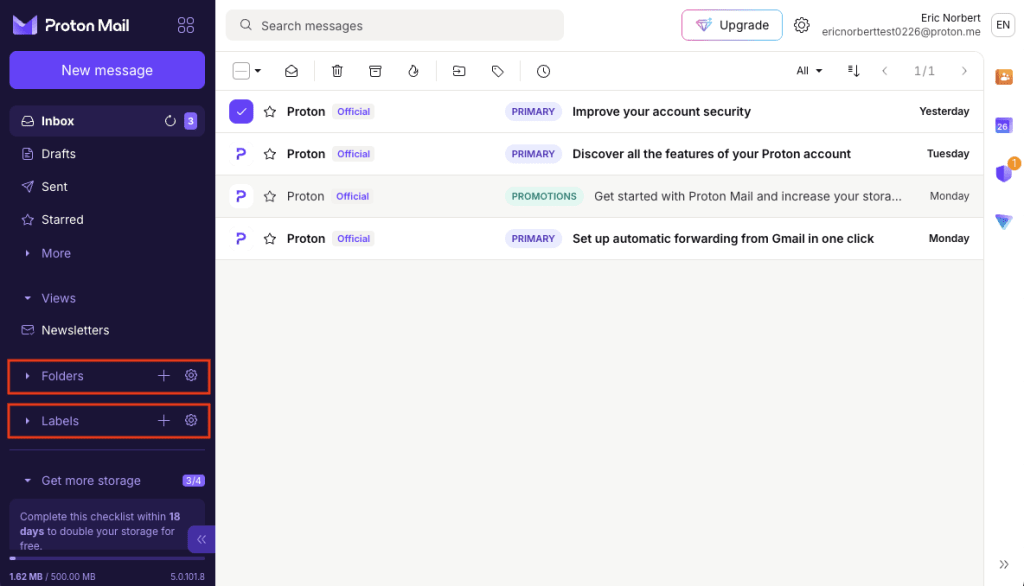Open Contacts from the right side panel

(x=1004, y=76)
